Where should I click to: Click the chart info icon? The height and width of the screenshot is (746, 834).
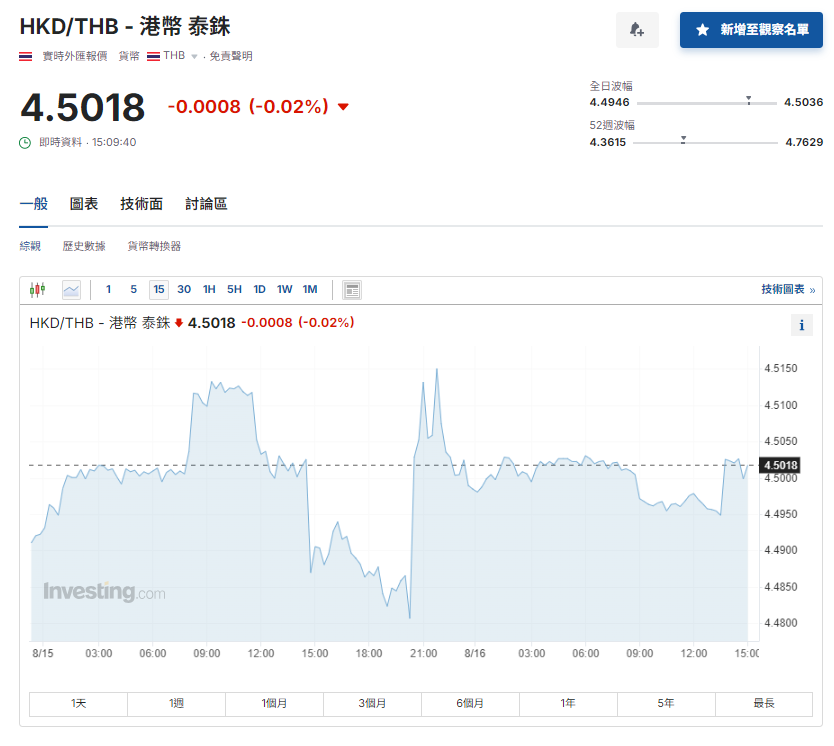click(801, 325)
